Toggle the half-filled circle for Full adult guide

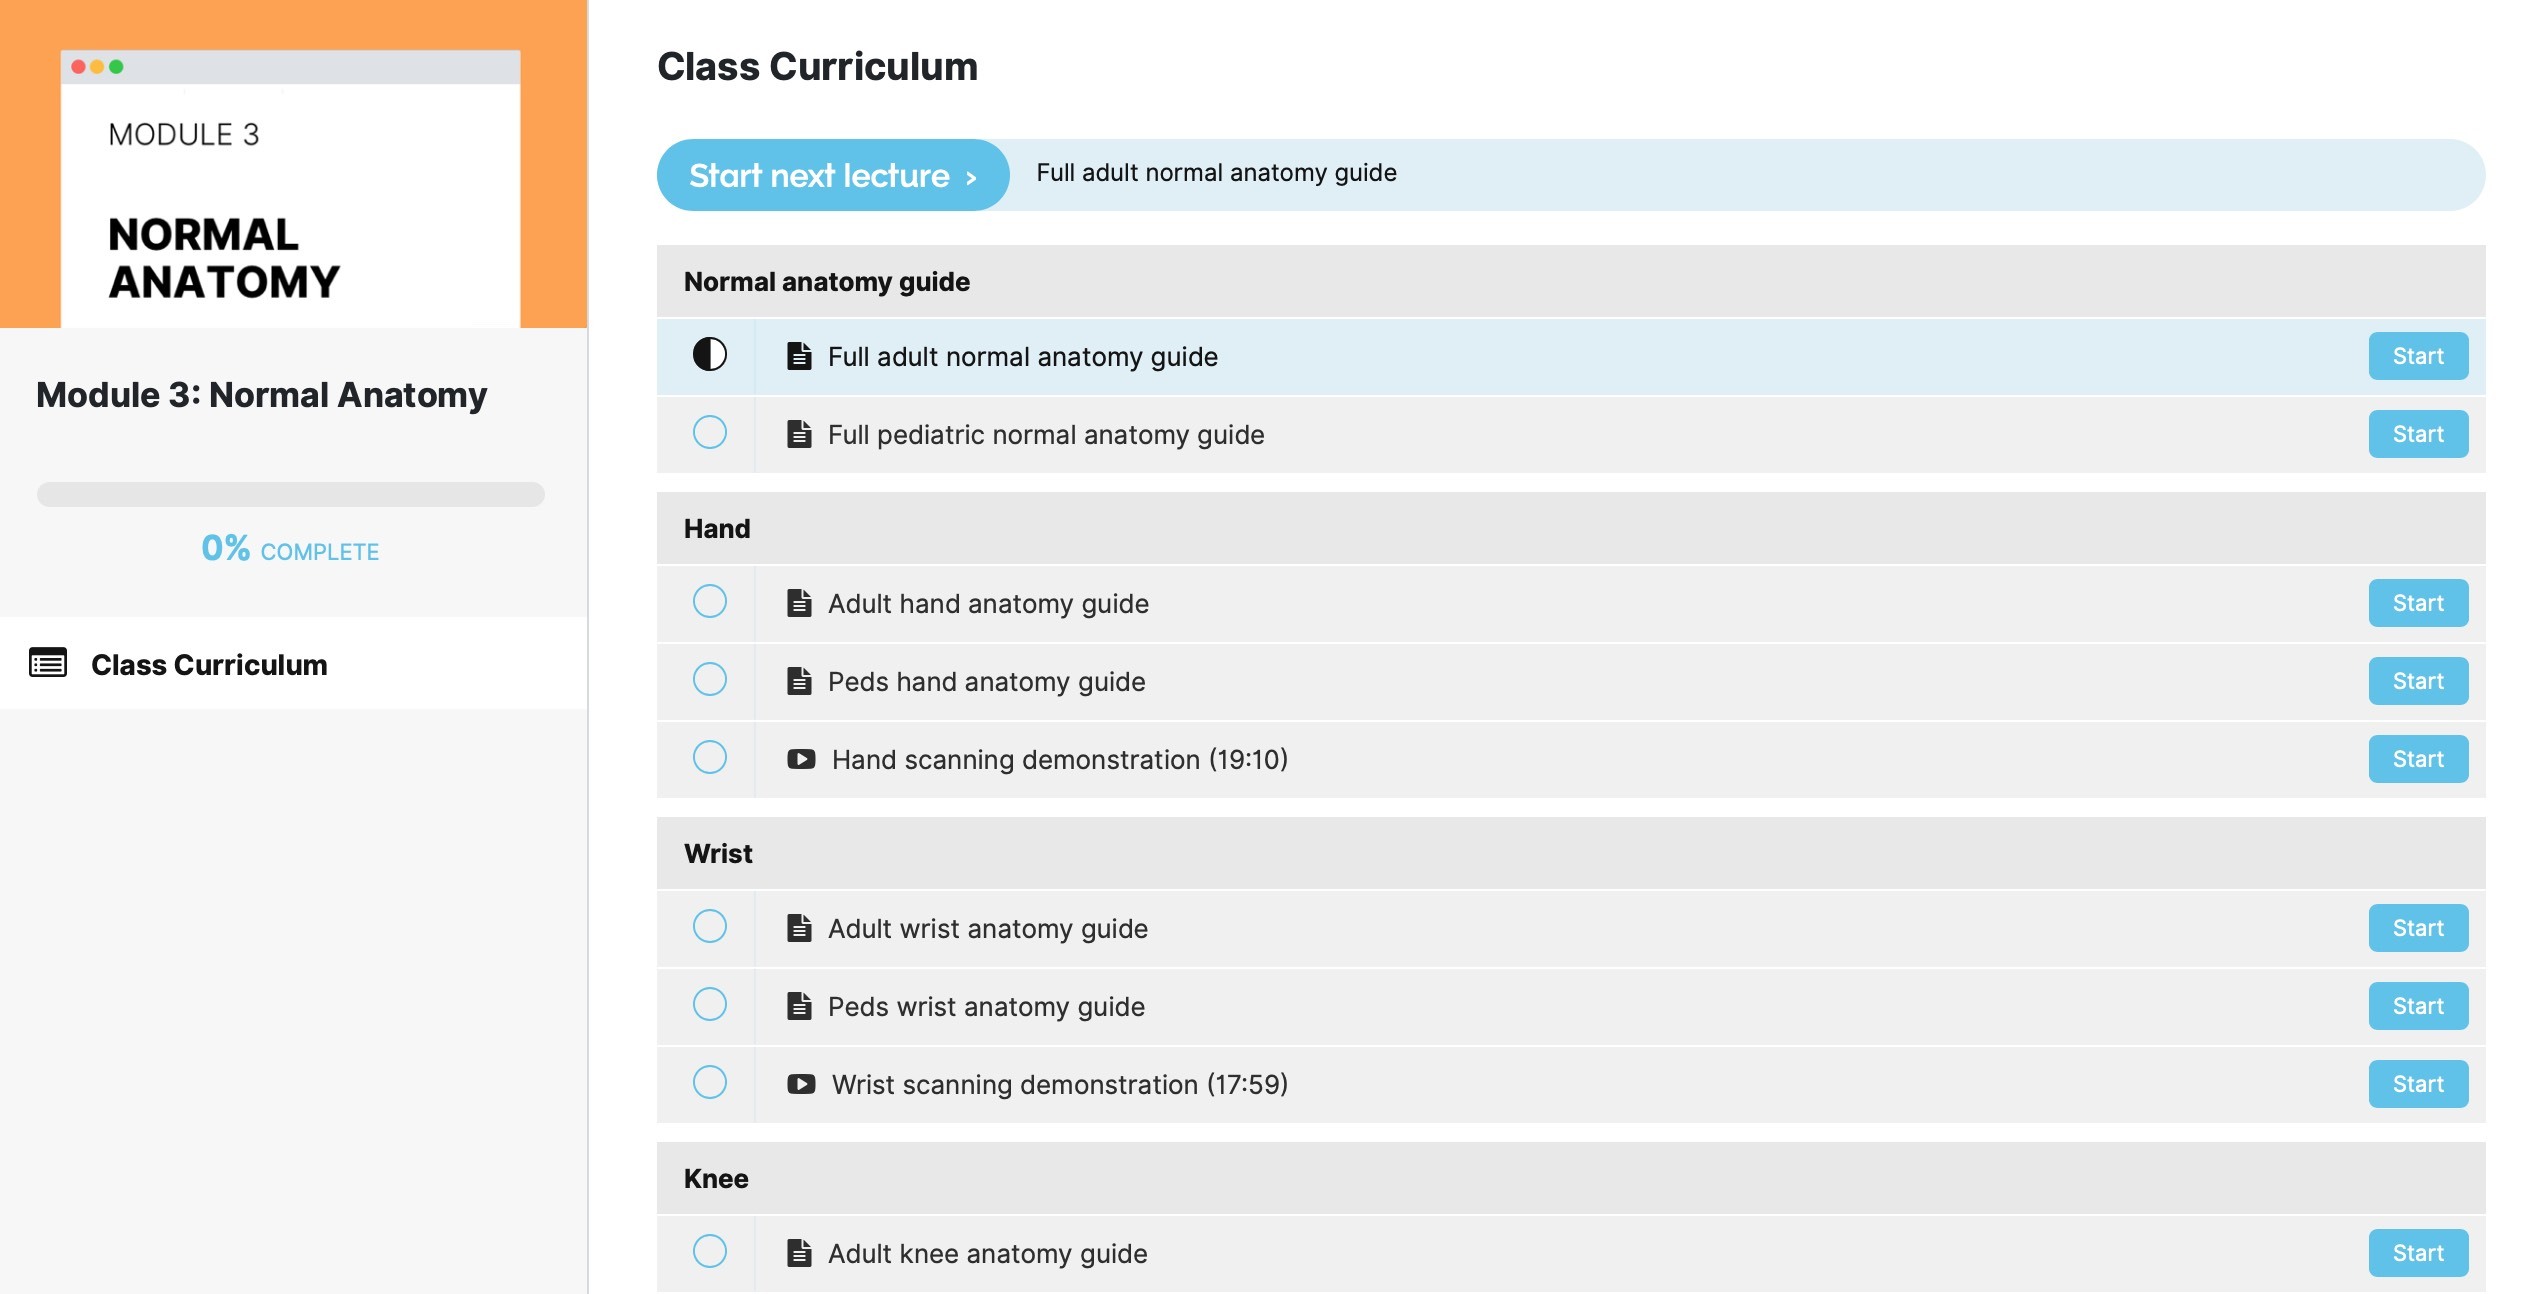(710, 354)
